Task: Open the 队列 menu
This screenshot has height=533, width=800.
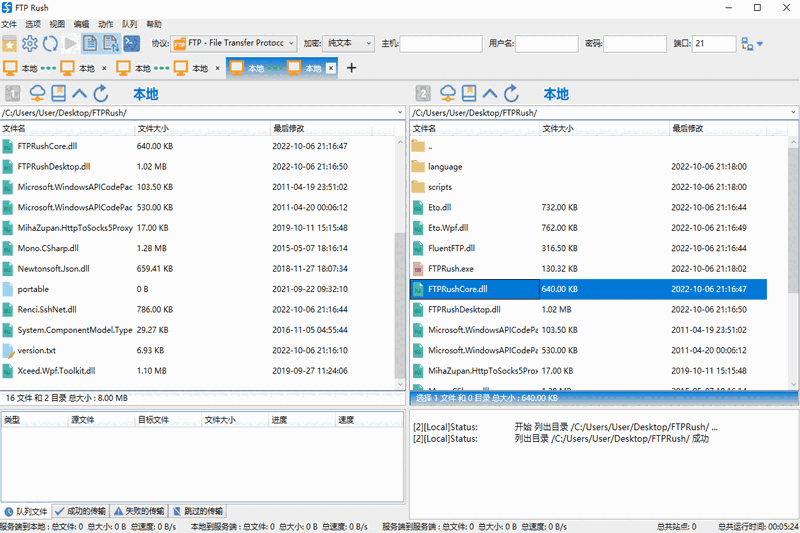Action: 130,23
